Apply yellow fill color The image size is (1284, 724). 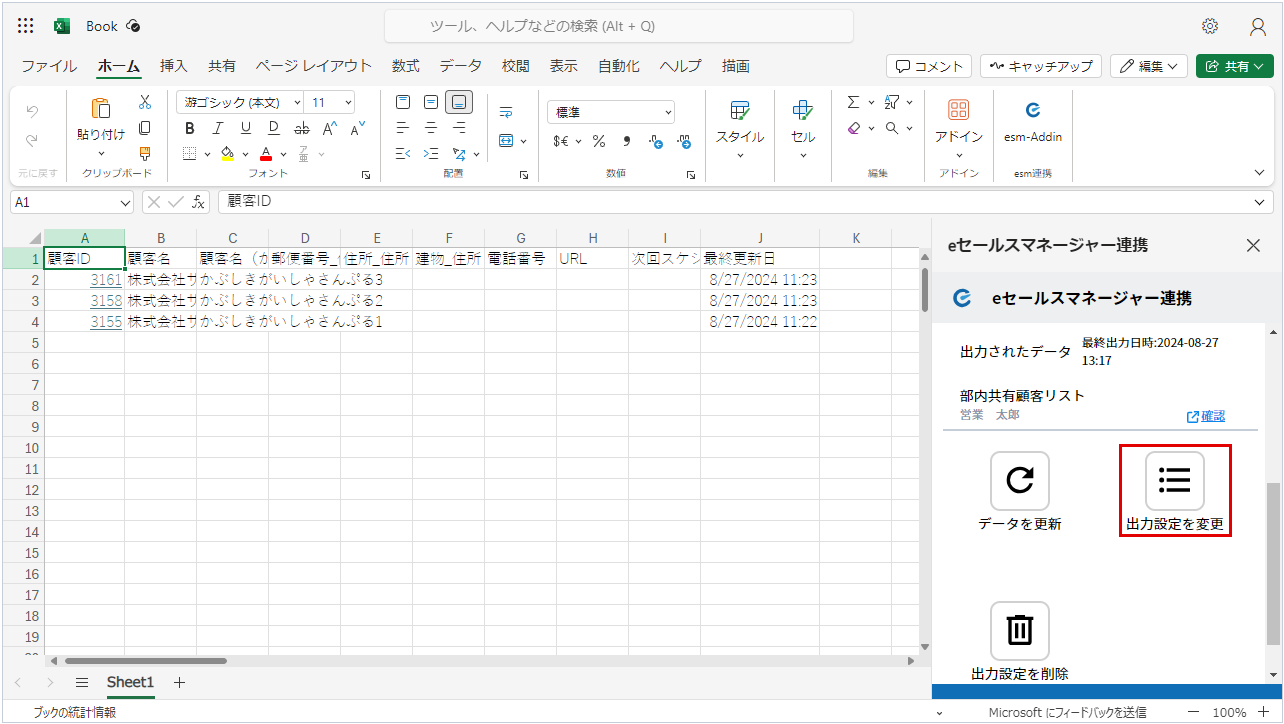pyautogui.click(x=227, y=154)
